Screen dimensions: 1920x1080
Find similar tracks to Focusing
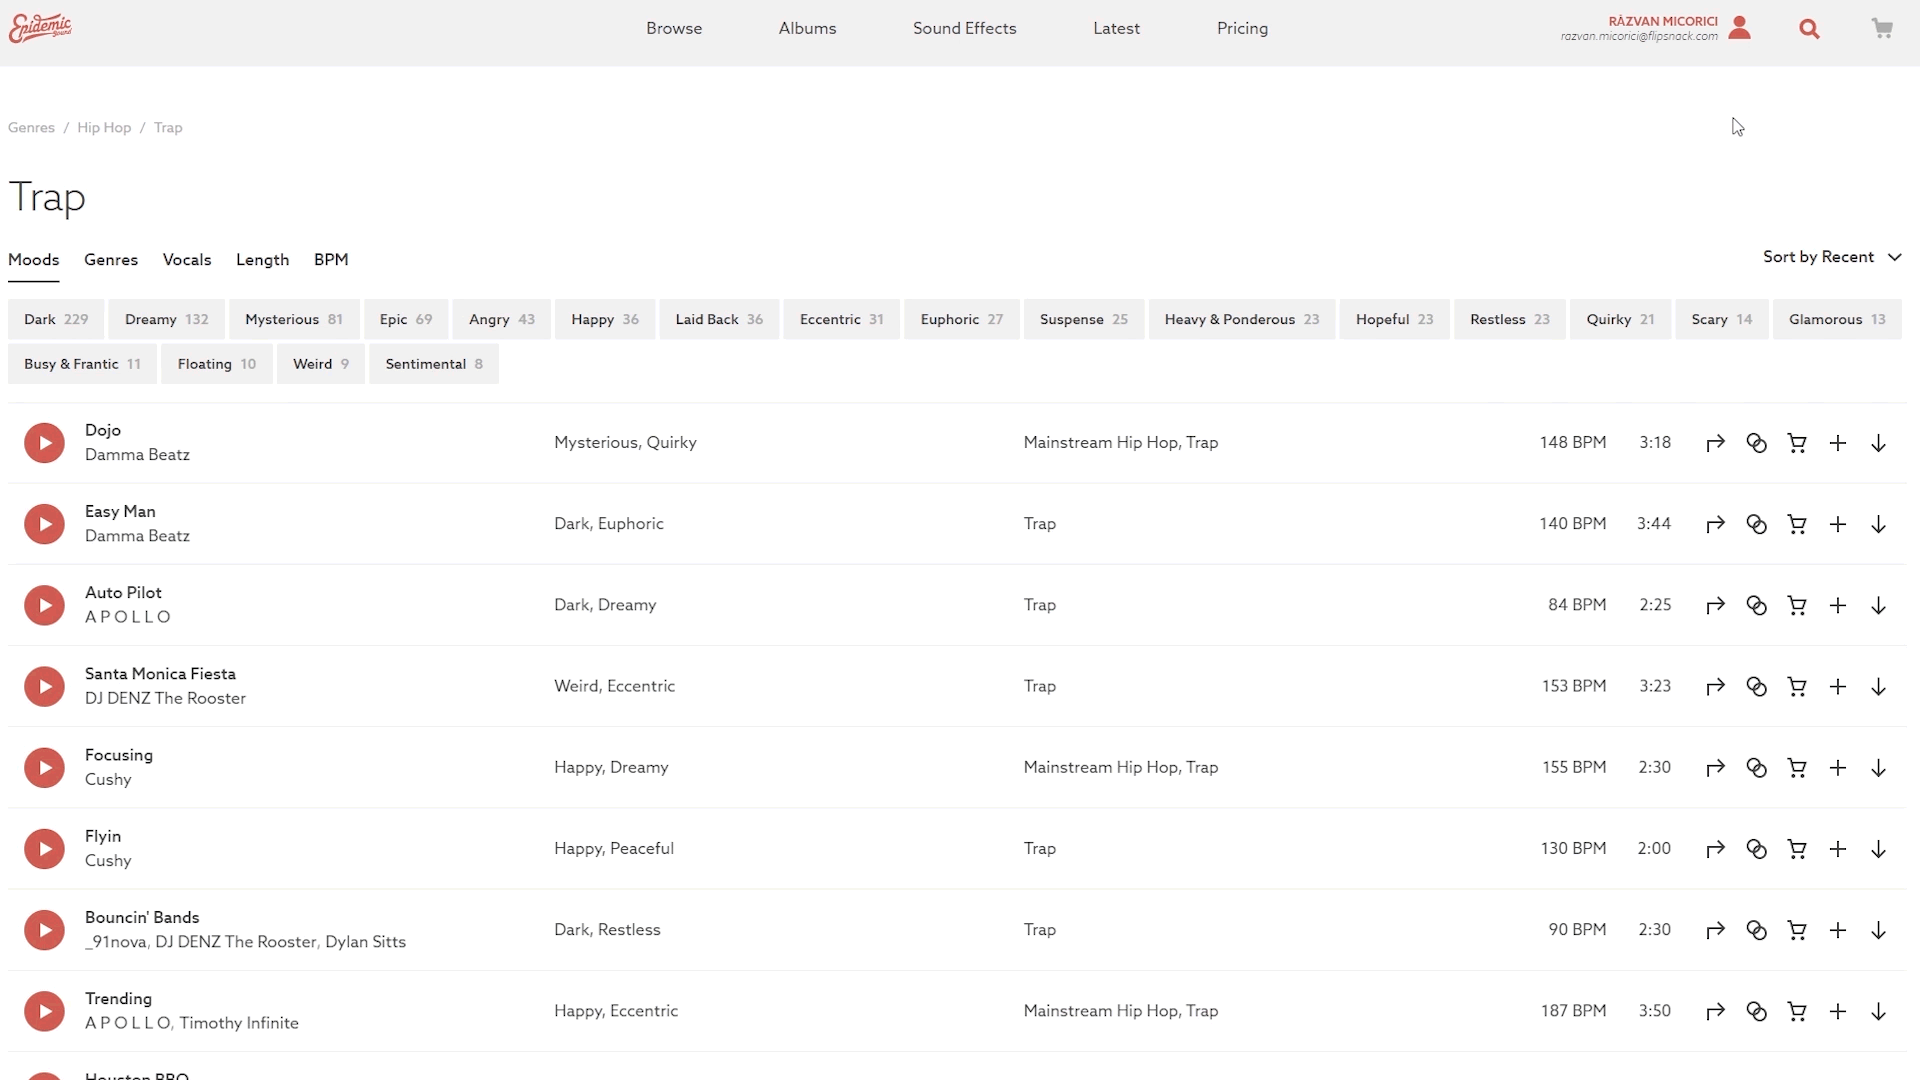(1756, 767)
